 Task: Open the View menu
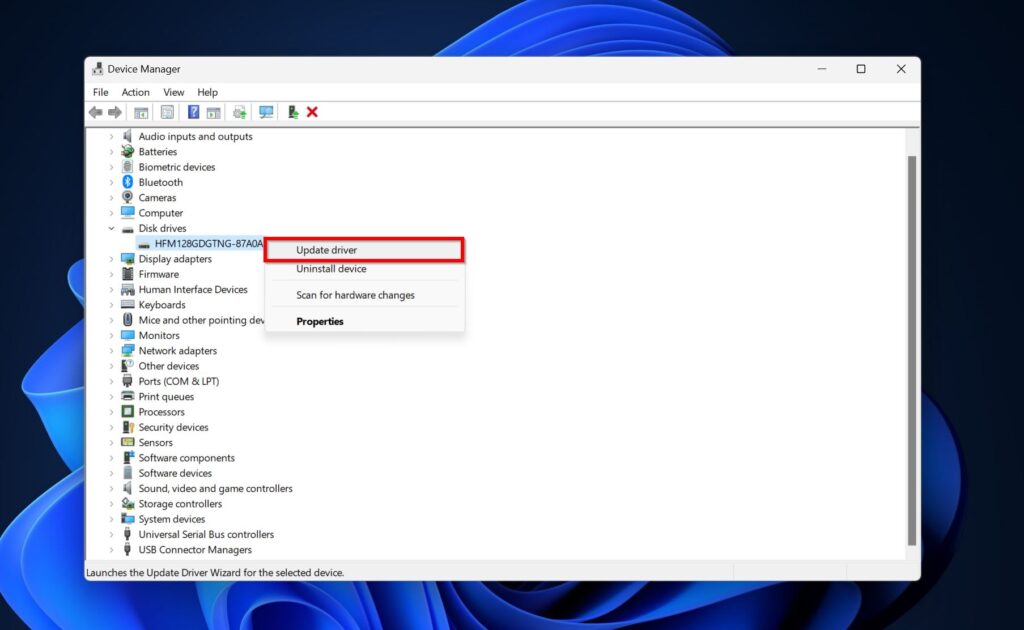point(173,91)
